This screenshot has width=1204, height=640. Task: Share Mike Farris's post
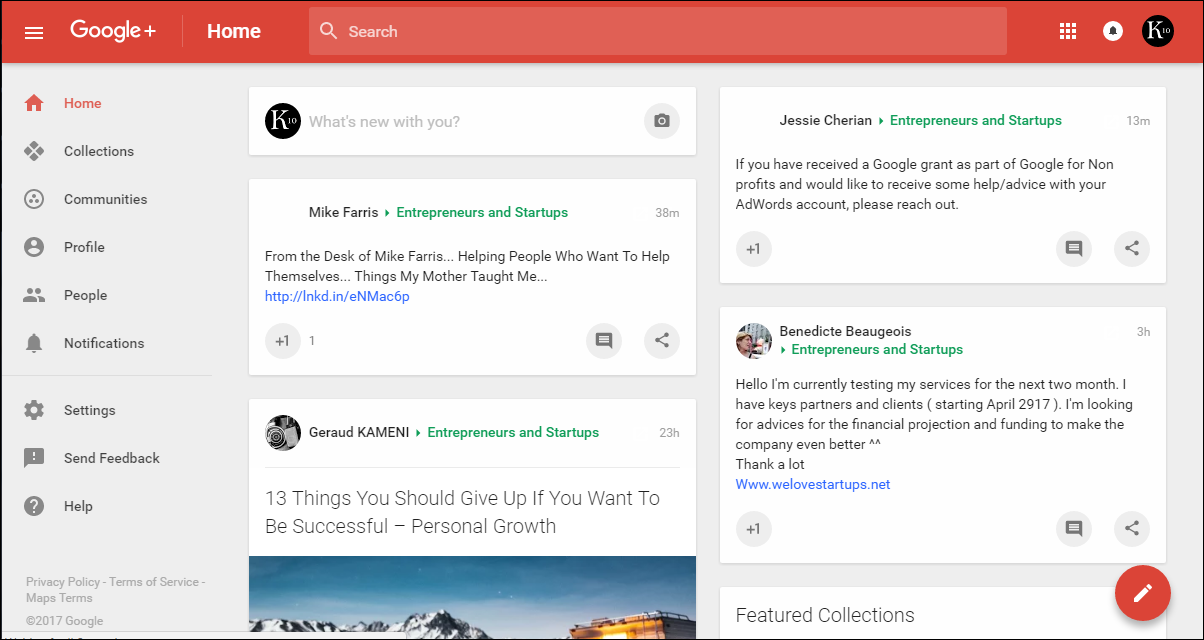tap(662, 340)
